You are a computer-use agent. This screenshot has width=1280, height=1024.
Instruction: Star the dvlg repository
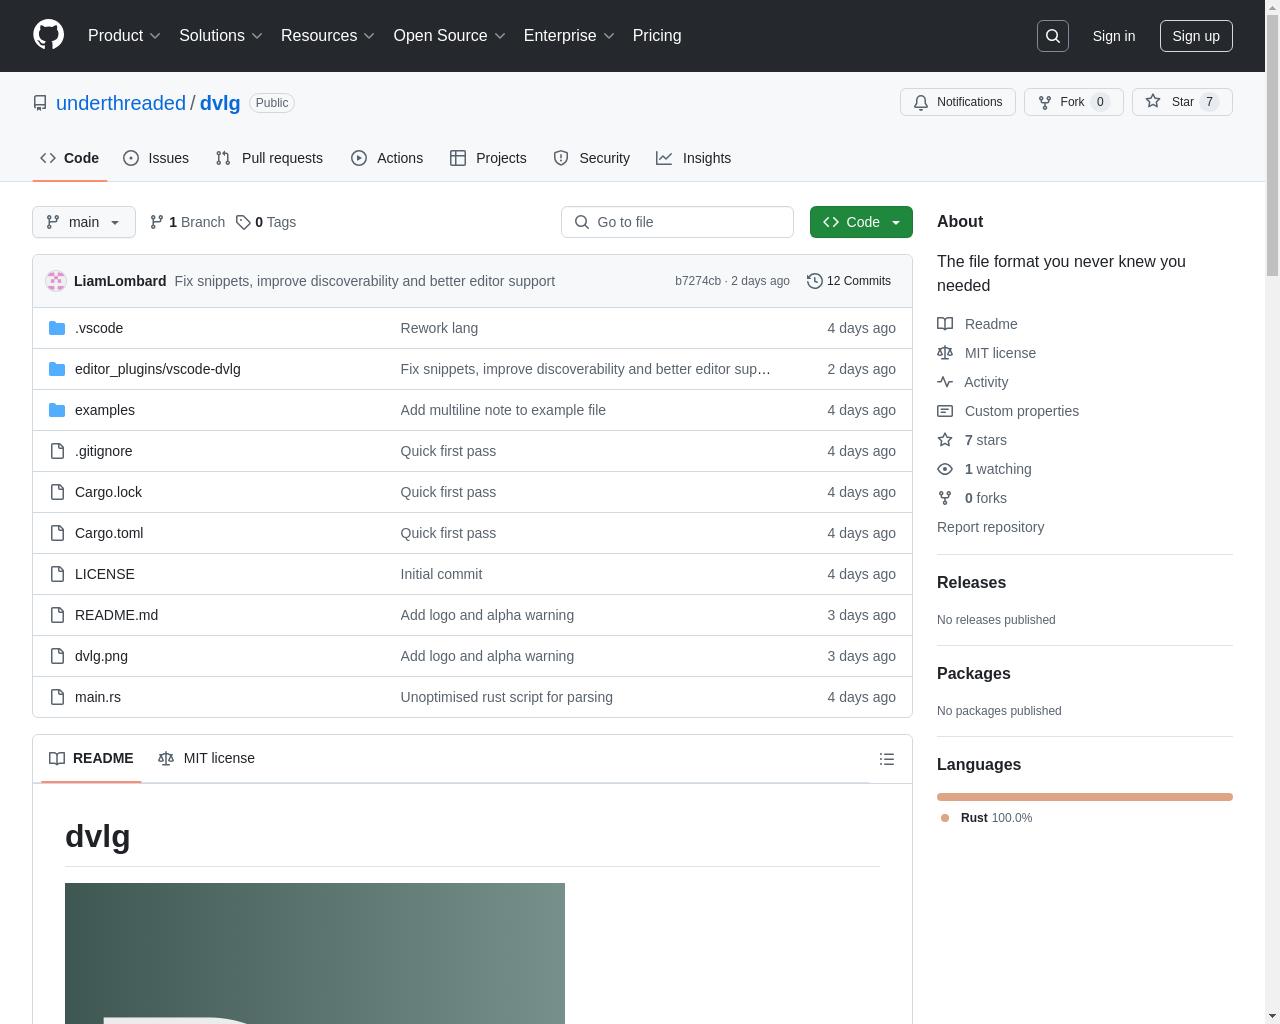(1182, 102)
